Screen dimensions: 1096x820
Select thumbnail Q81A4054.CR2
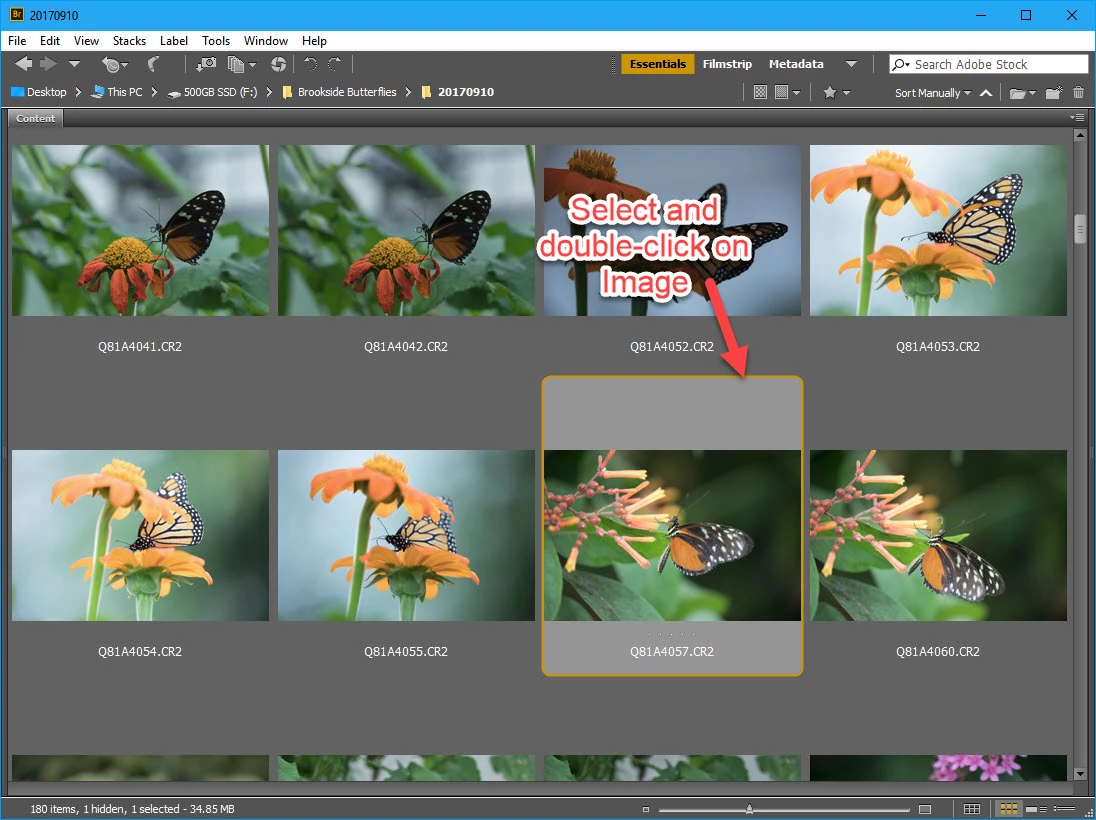click(x=140, y=535)
